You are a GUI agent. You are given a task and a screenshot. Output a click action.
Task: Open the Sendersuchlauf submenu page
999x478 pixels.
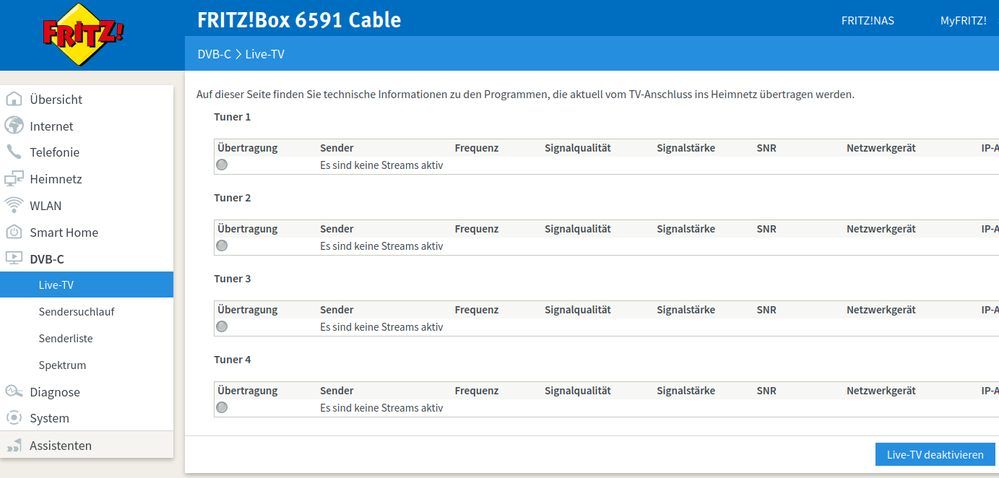point(76,312)
